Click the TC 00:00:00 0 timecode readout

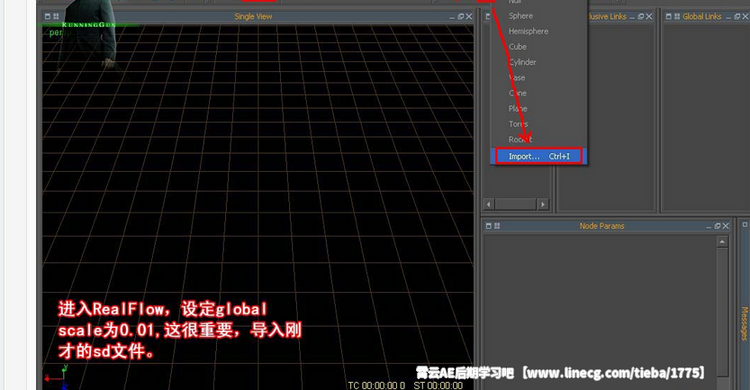tap(376, 385)
